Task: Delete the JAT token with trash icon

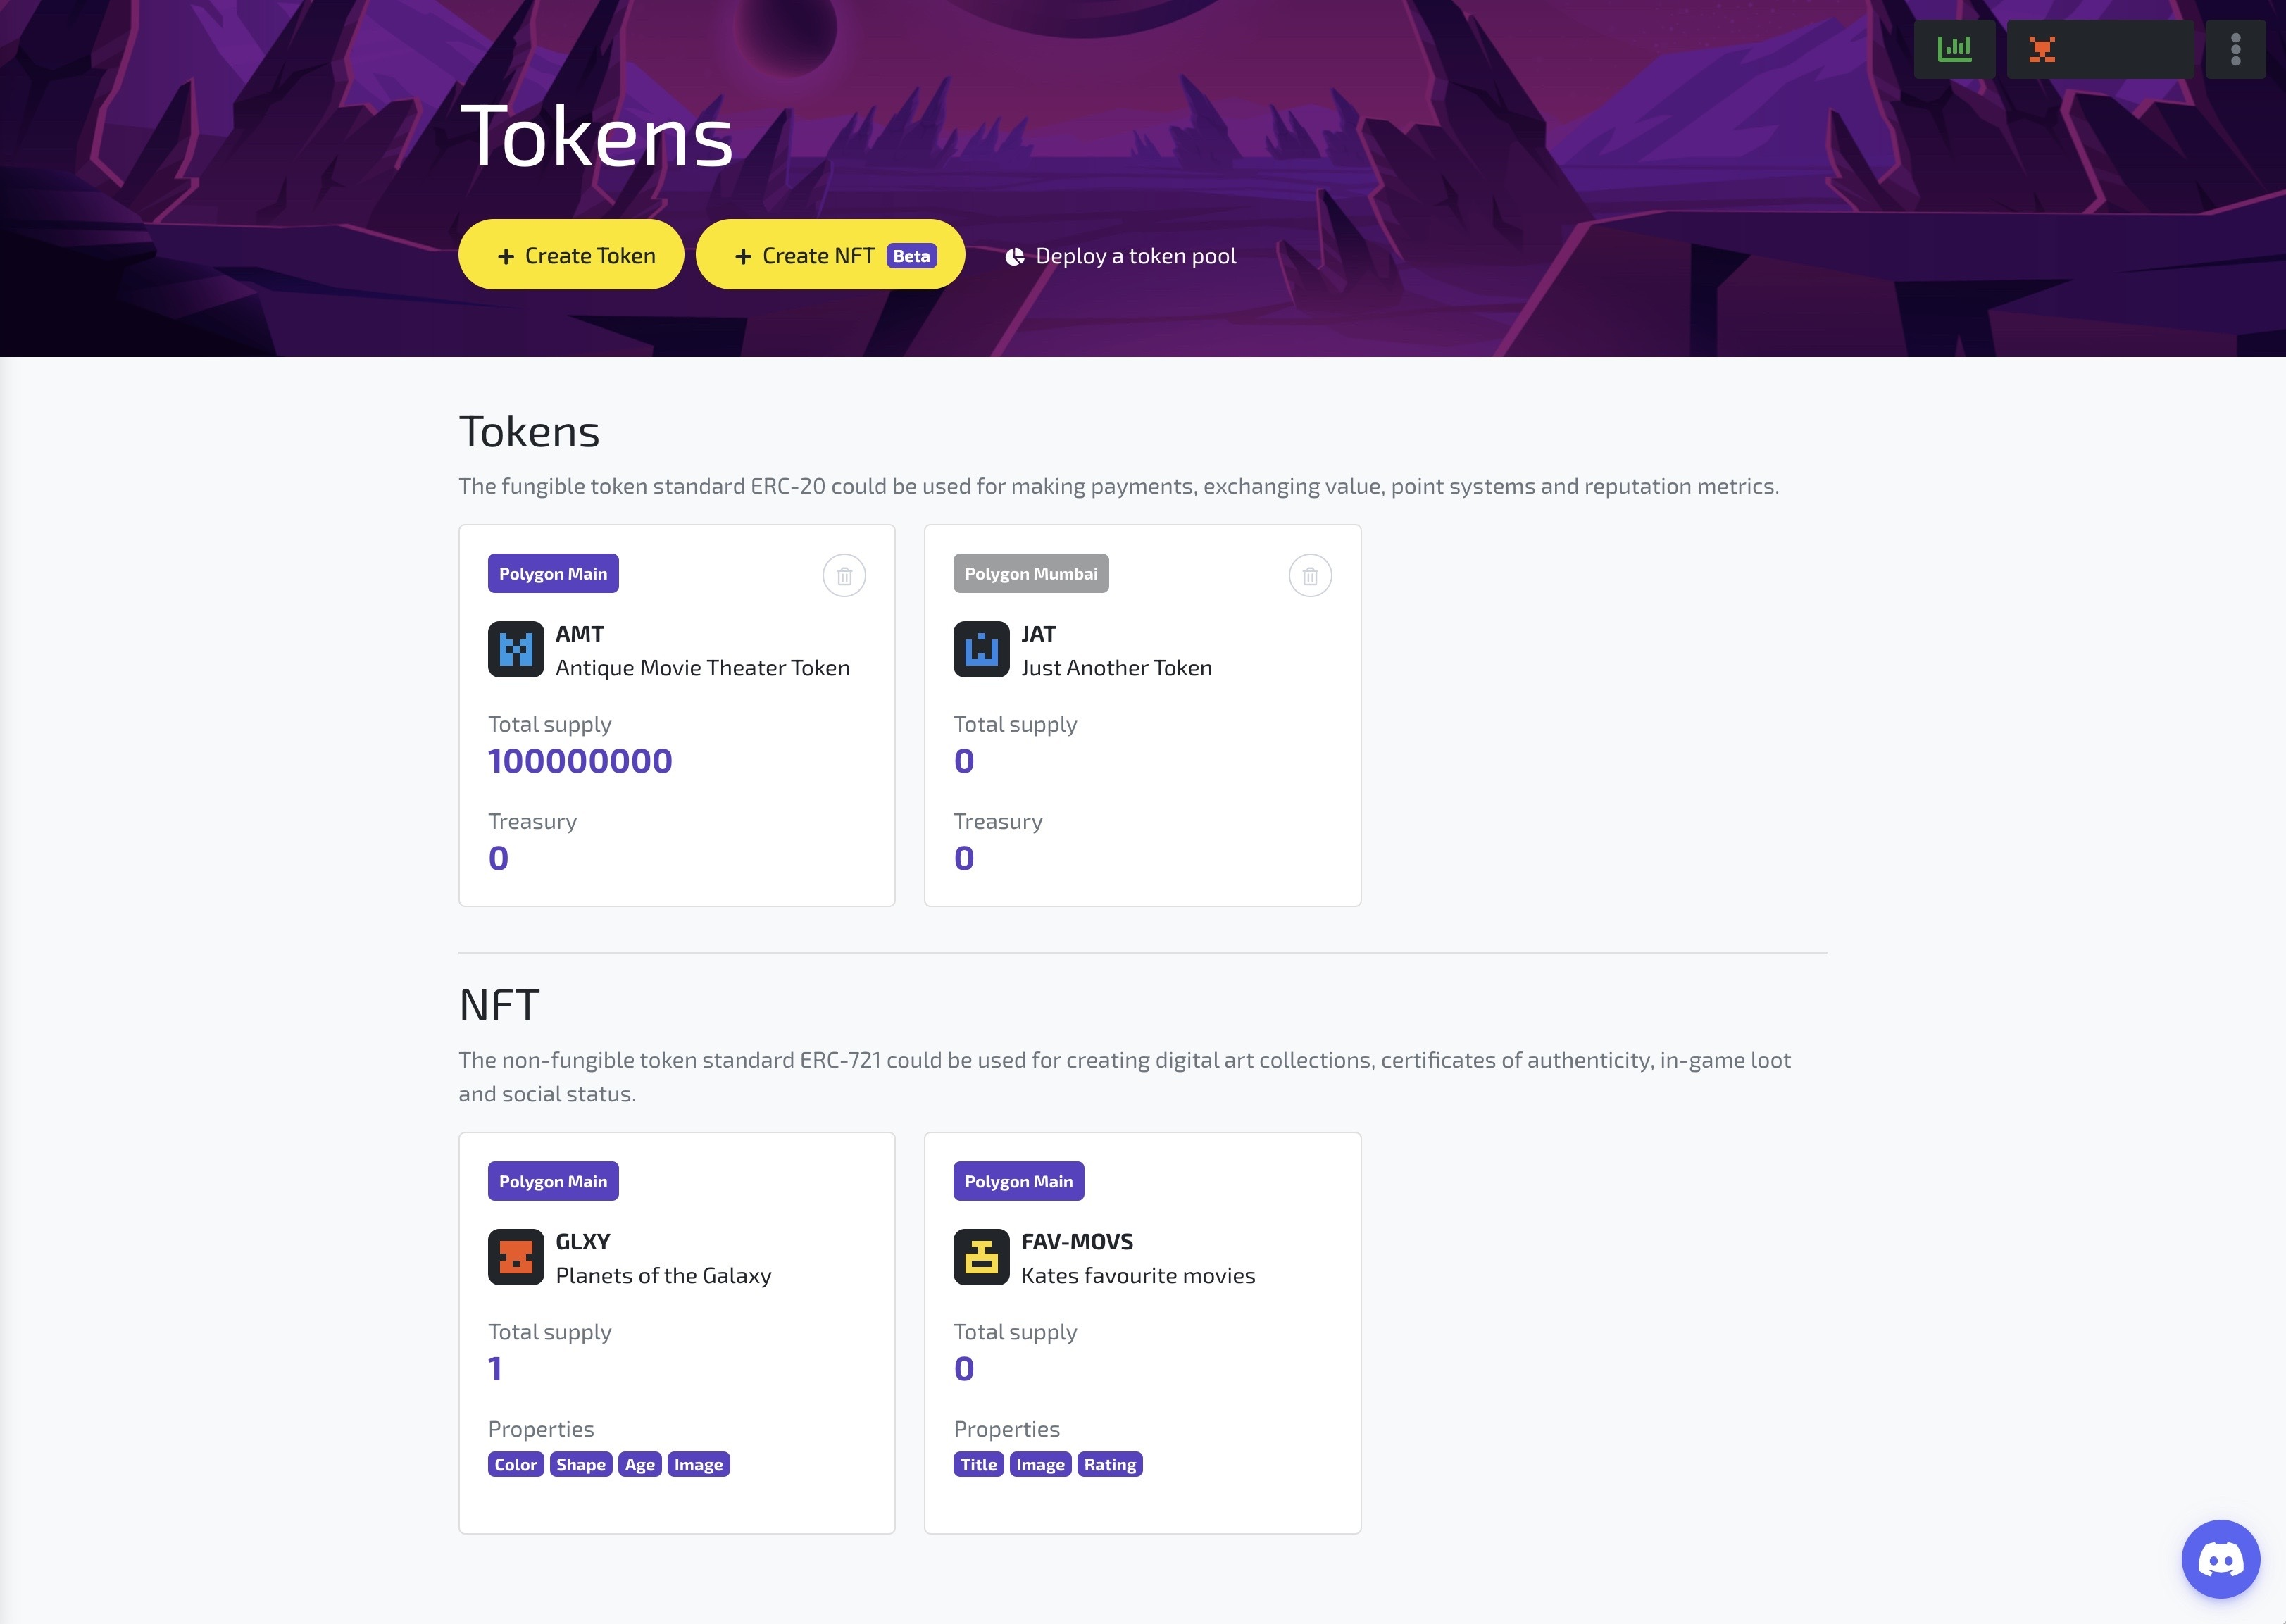Action: click(x=1310, y=576)
